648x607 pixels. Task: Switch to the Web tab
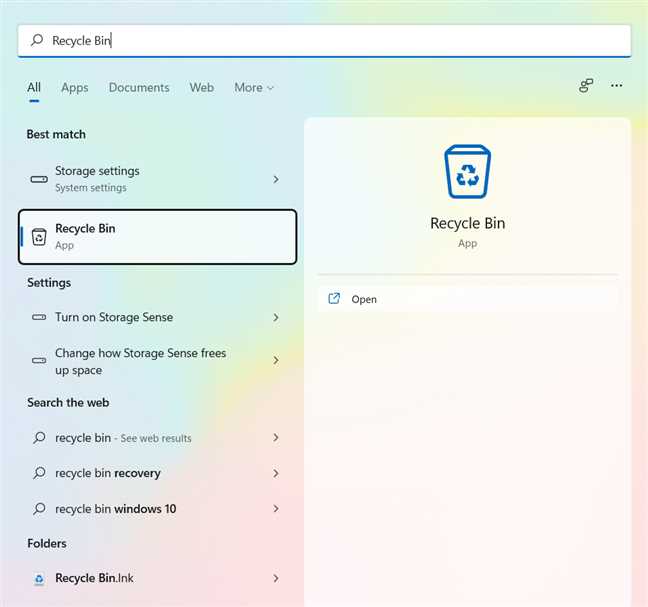(202, 88)
